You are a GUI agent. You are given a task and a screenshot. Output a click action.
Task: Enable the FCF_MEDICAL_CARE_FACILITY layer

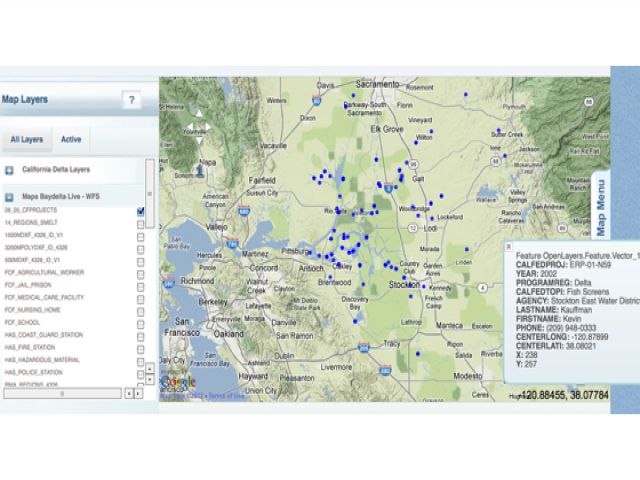click(140, 300)
